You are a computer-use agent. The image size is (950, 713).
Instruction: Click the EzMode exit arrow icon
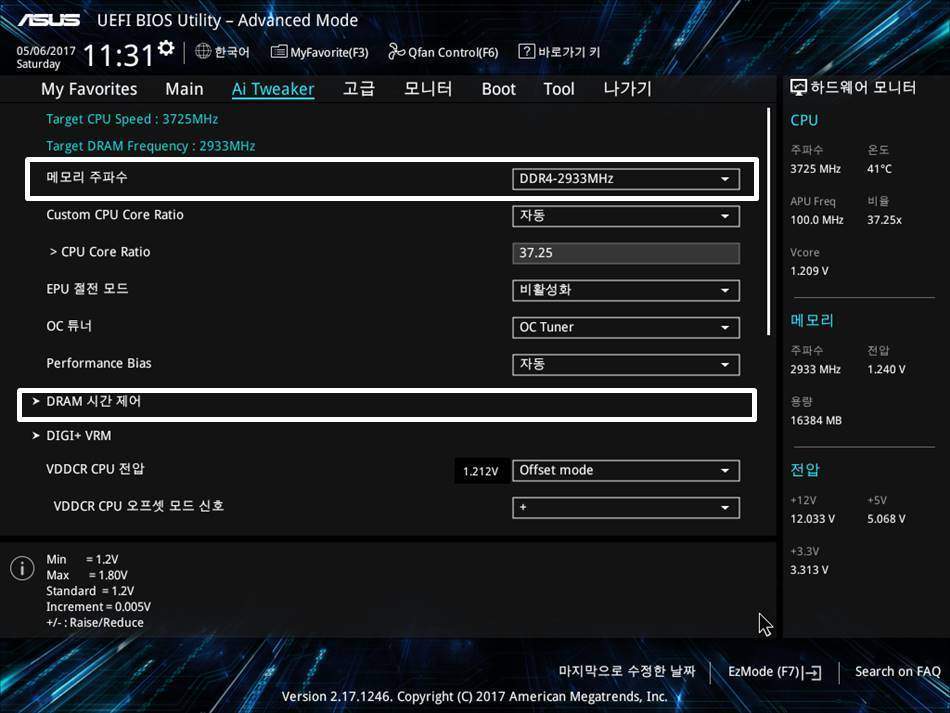(x=812, y=672)
